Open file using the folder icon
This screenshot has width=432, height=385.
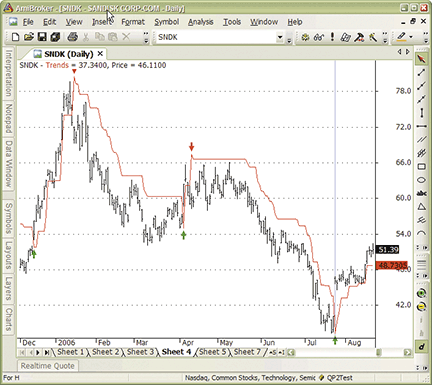(29, 37)
